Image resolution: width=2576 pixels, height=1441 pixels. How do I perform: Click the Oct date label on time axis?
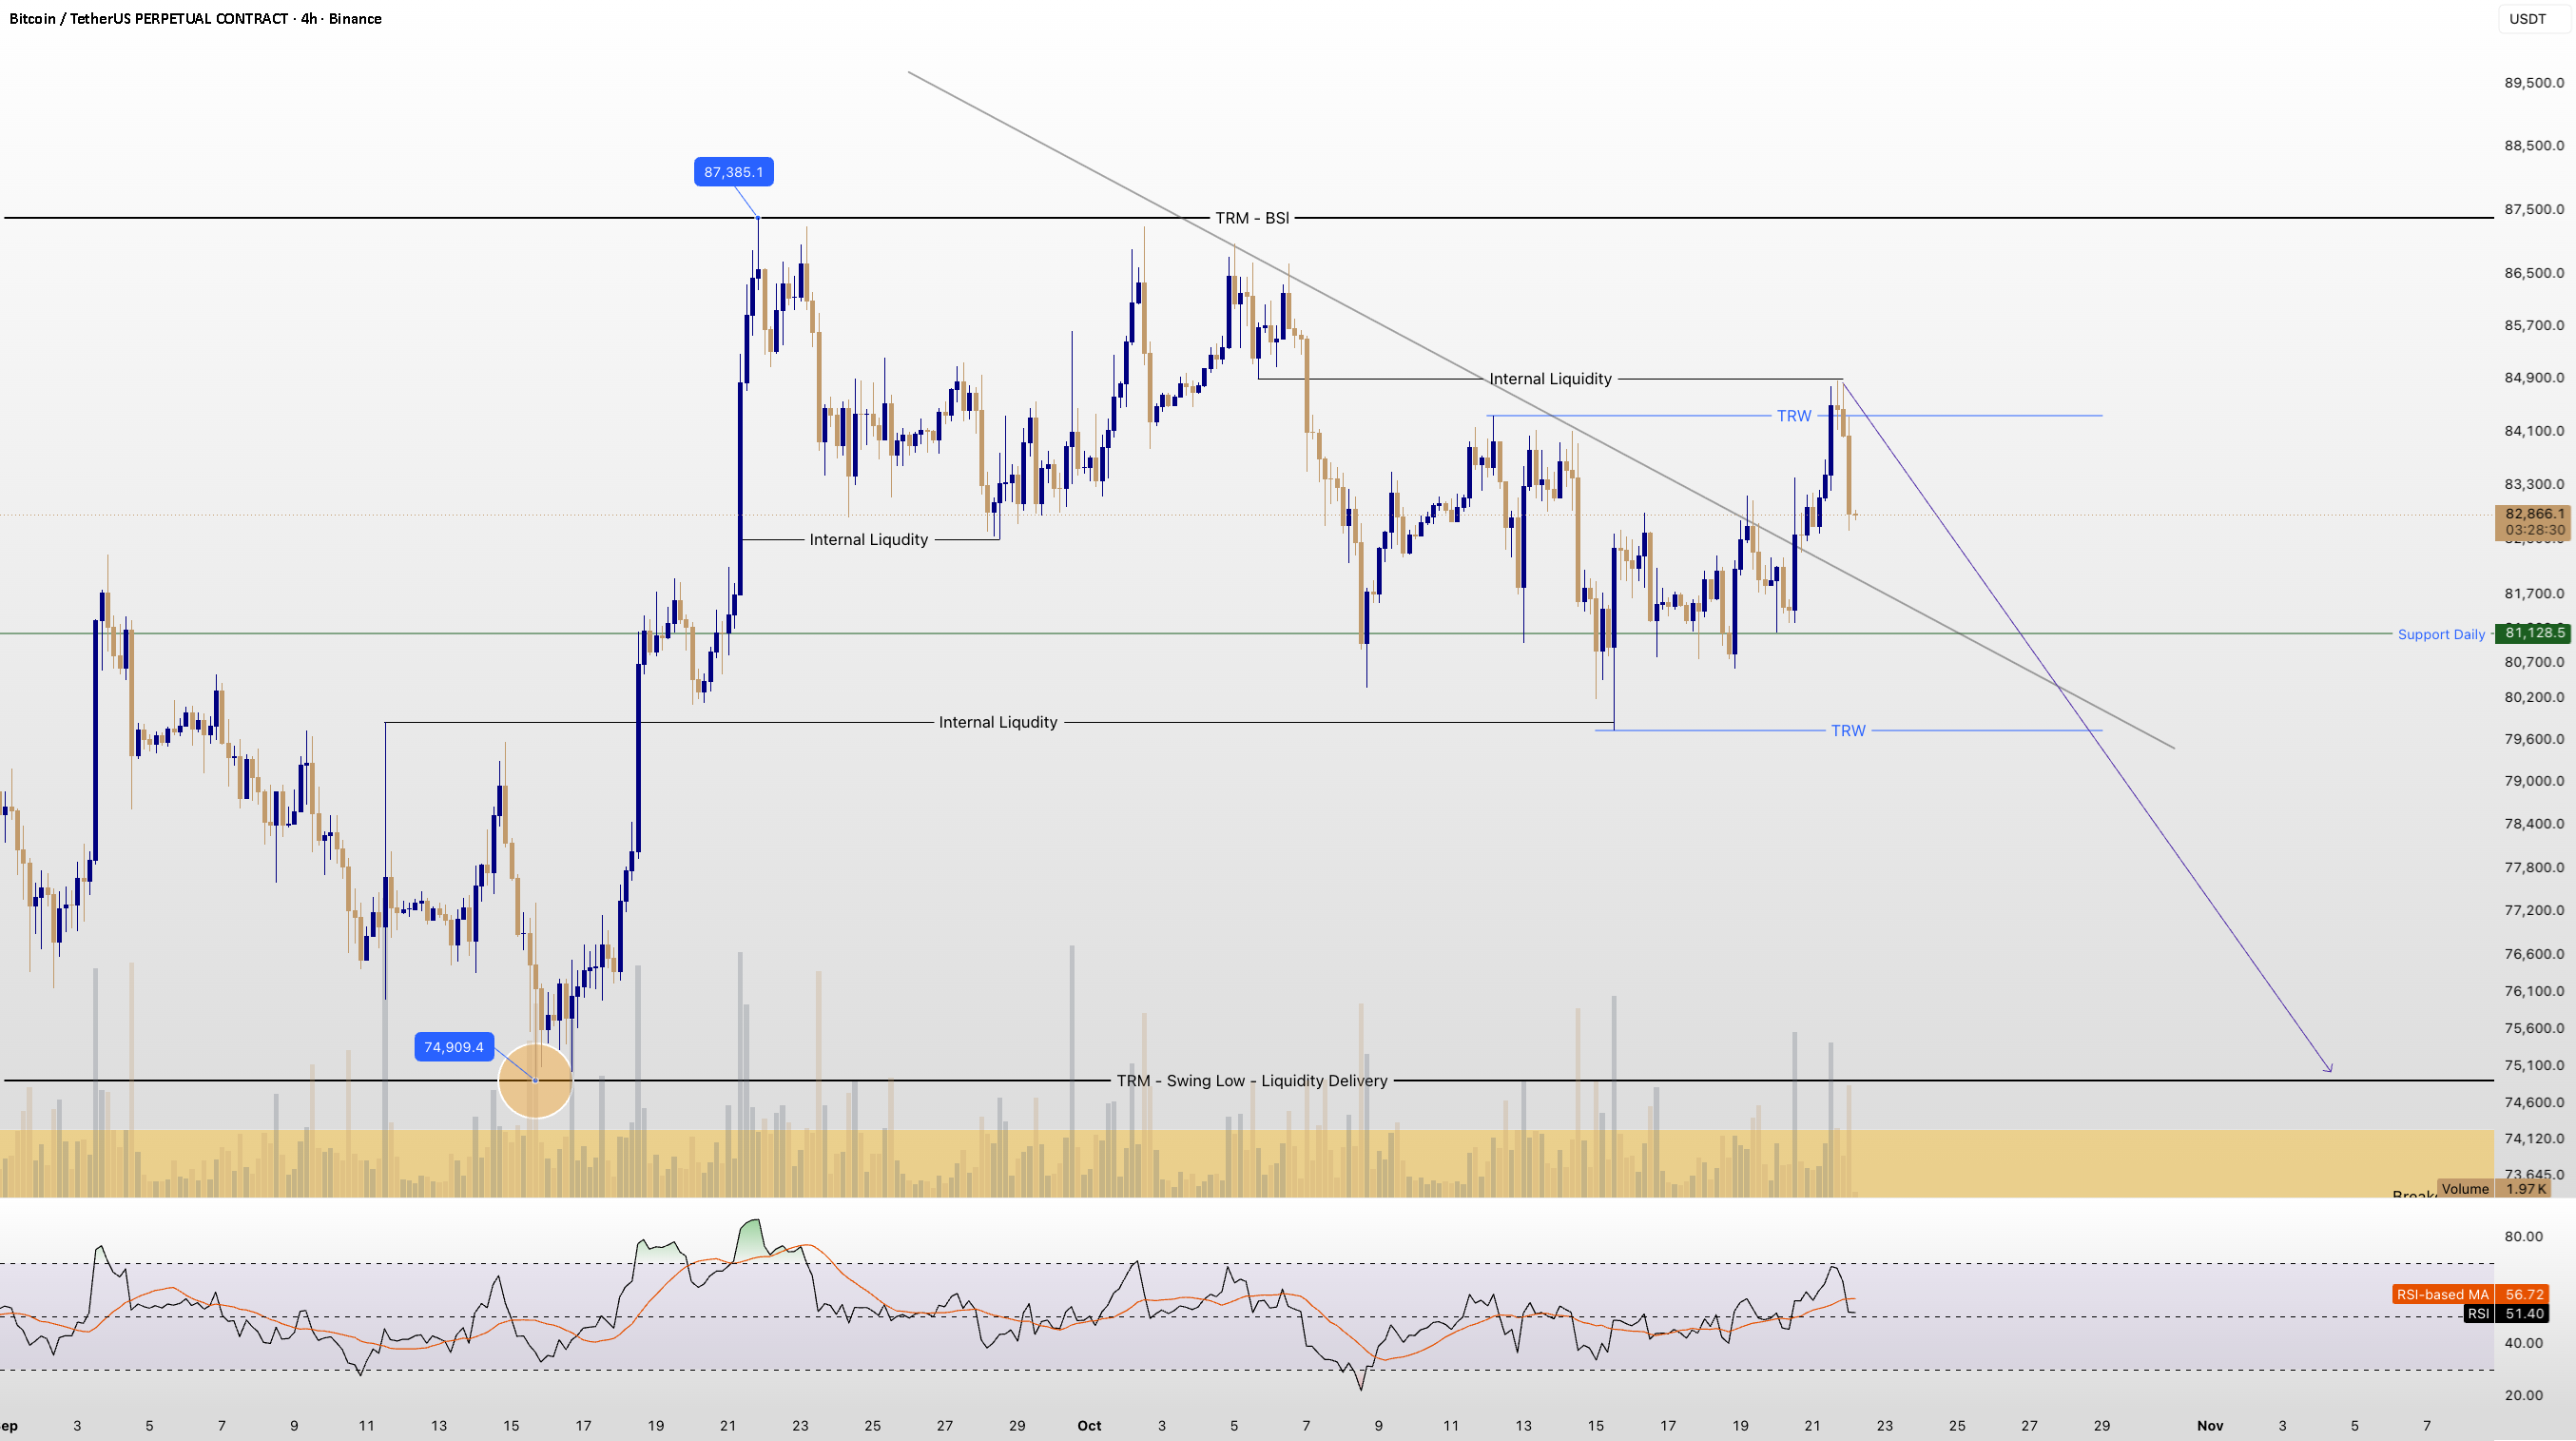click(x=1089, y=1425)
